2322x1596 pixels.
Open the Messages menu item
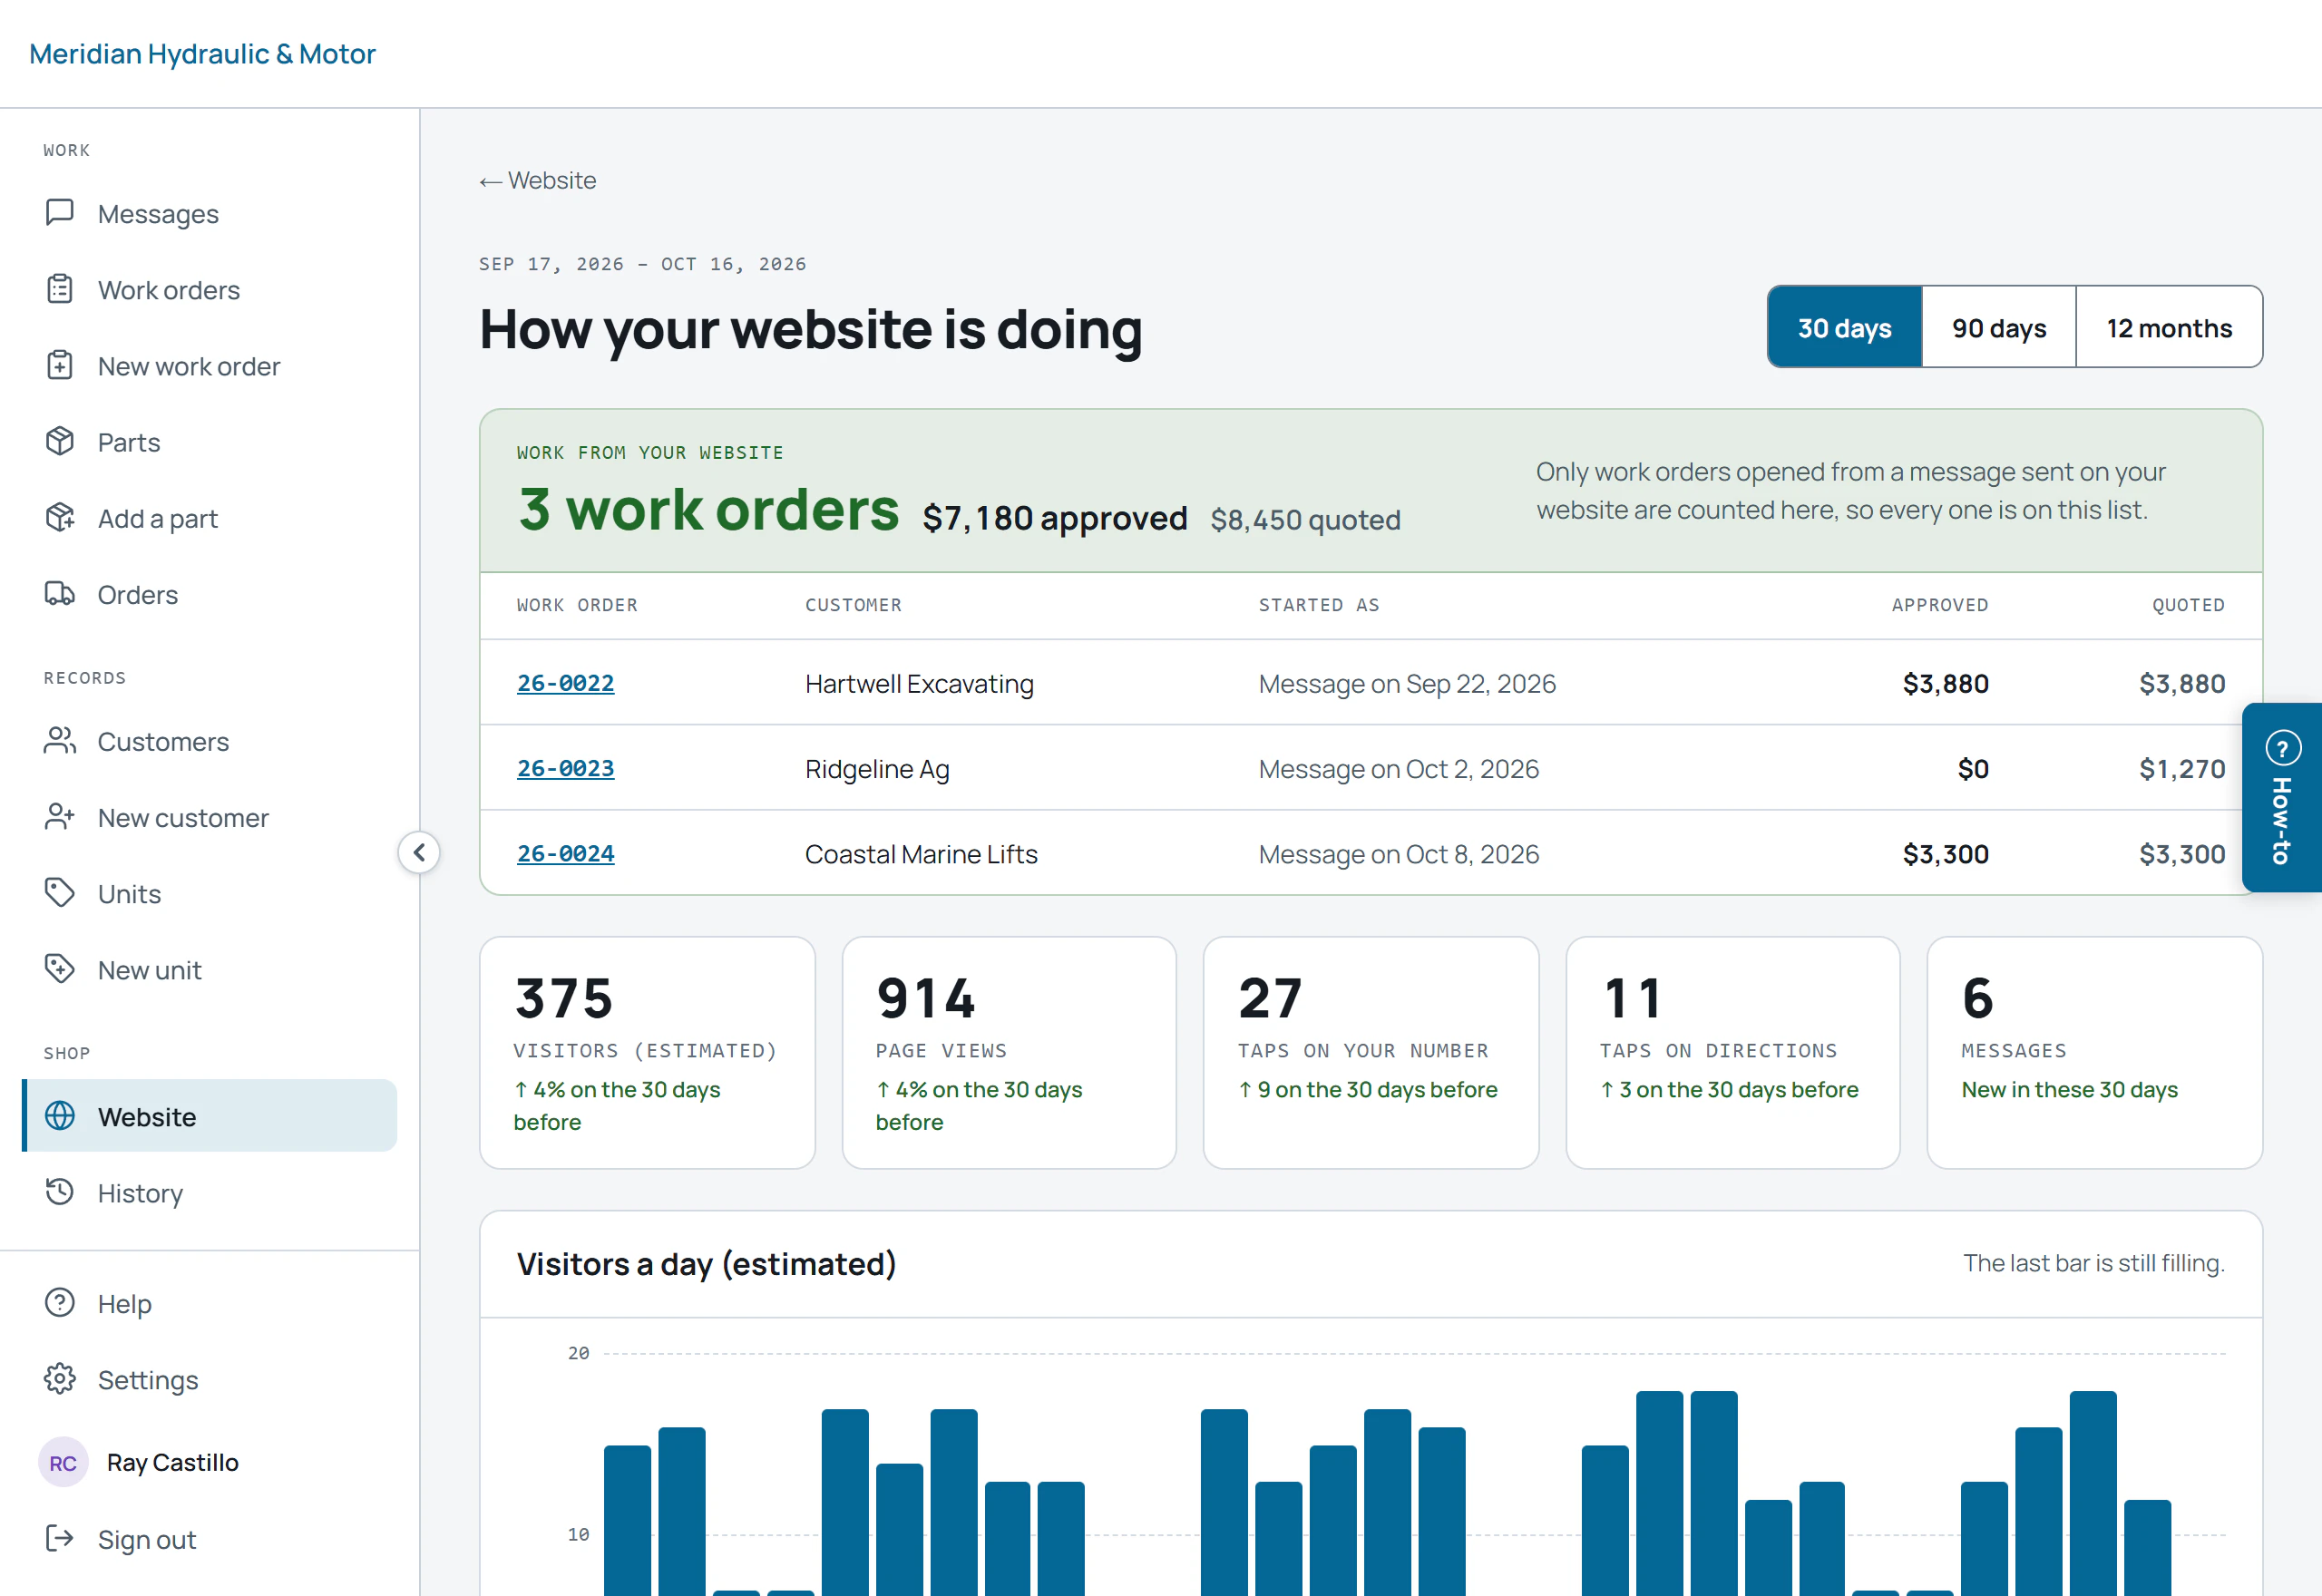[x=210, y=214]
